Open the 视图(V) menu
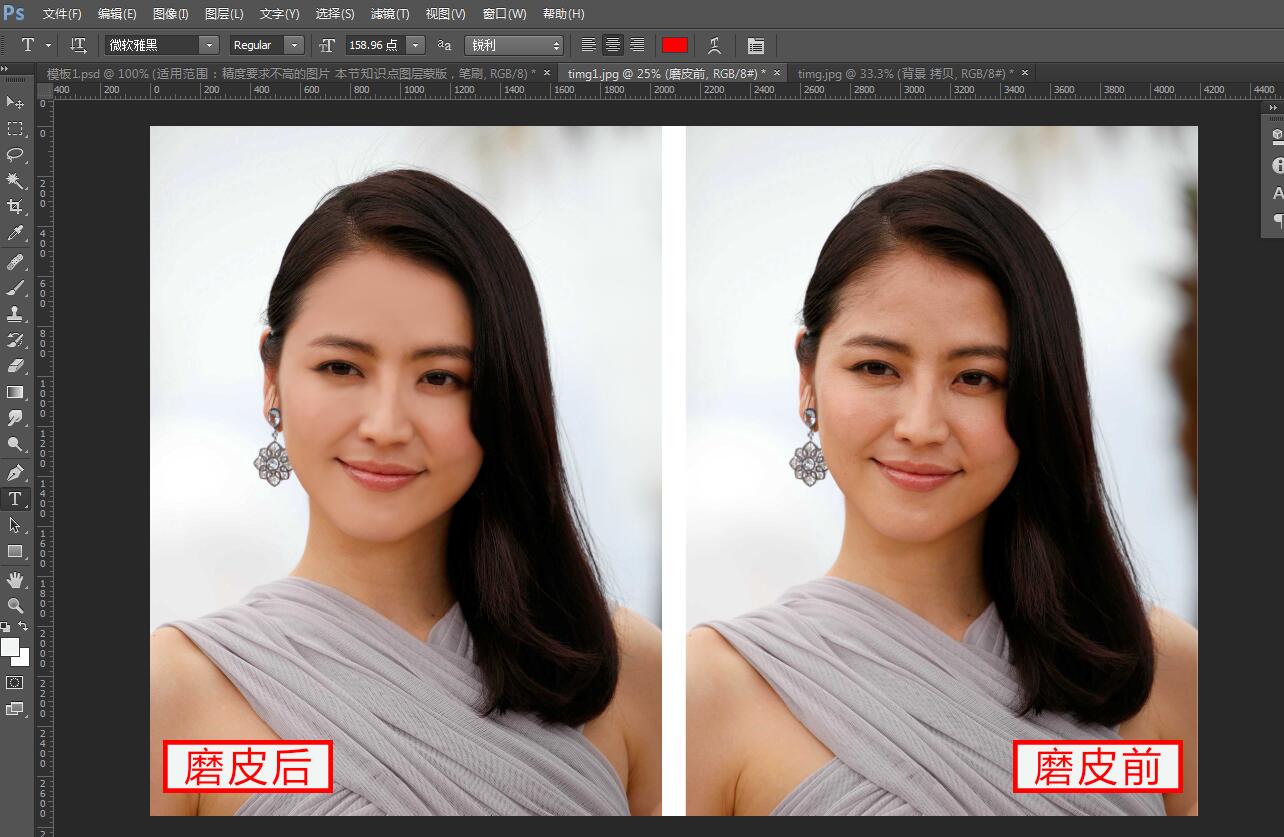1284x837 pixels. point(445,14)
